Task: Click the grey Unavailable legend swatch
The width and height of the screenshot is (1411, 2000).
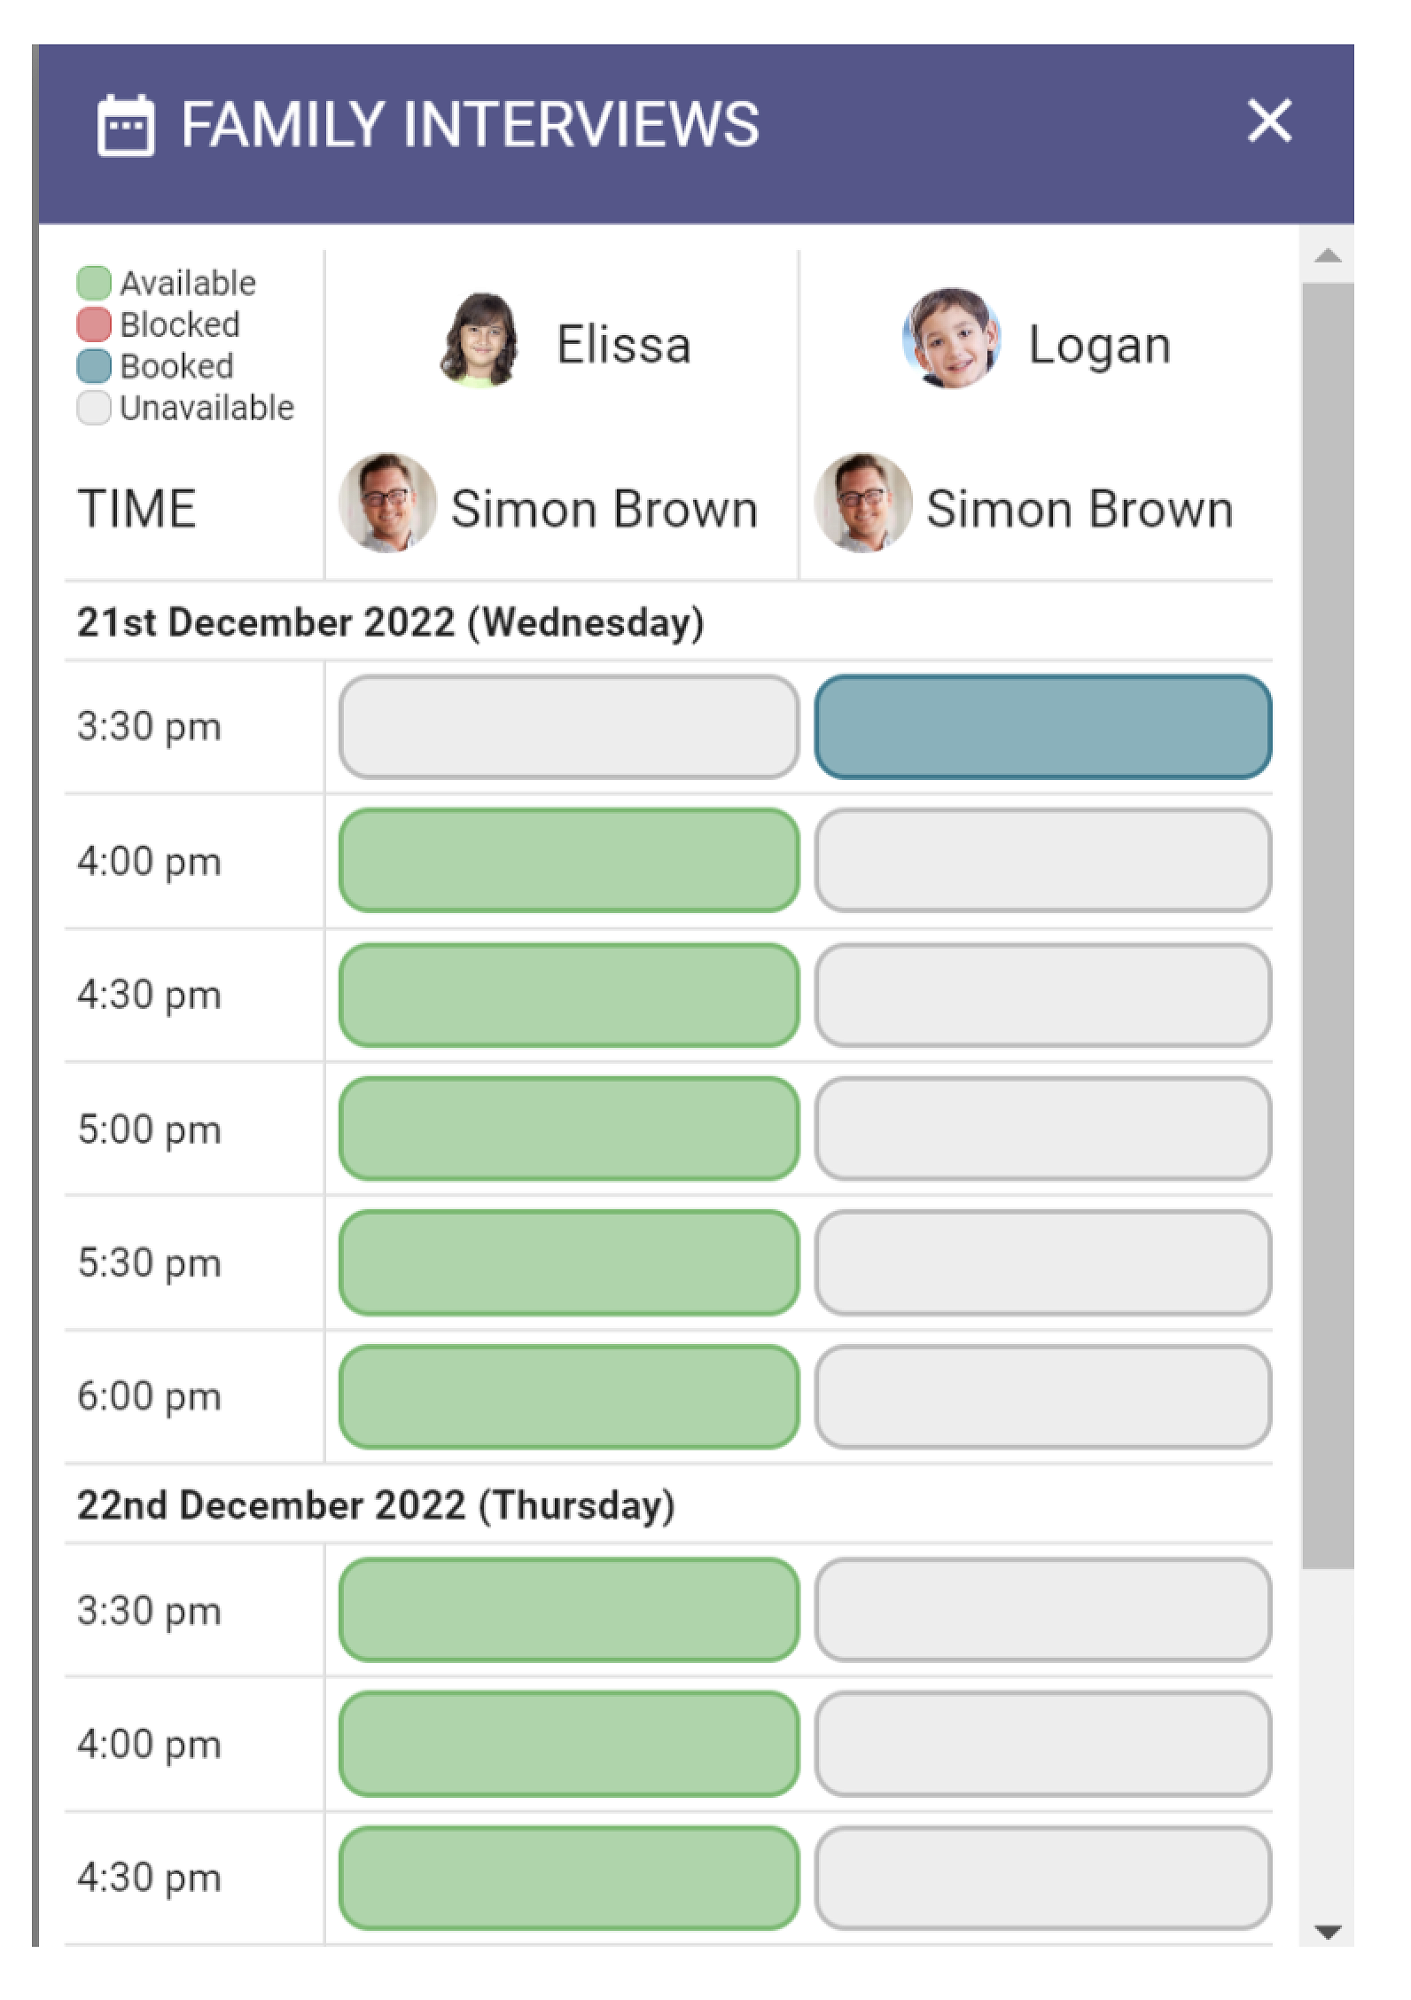Action: (94, 408)
